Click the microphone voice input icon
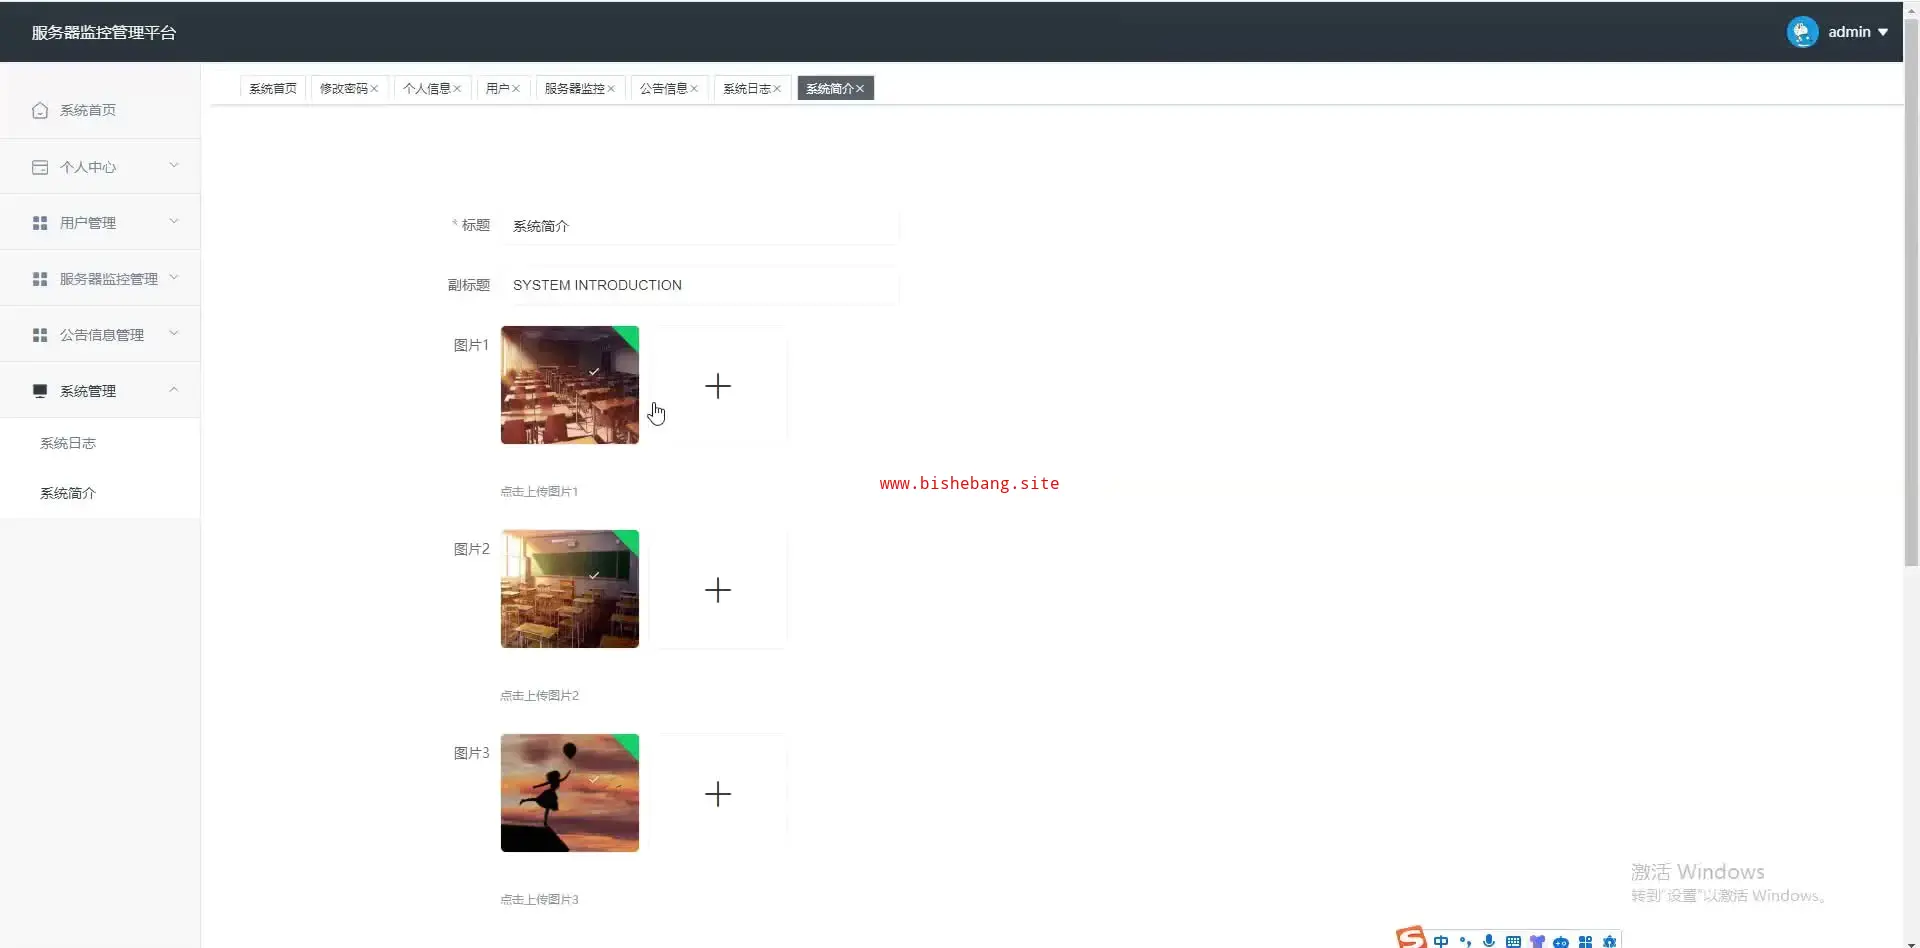The height and width of the screenshot is (948, 1920). click(x=1489, y=941)
